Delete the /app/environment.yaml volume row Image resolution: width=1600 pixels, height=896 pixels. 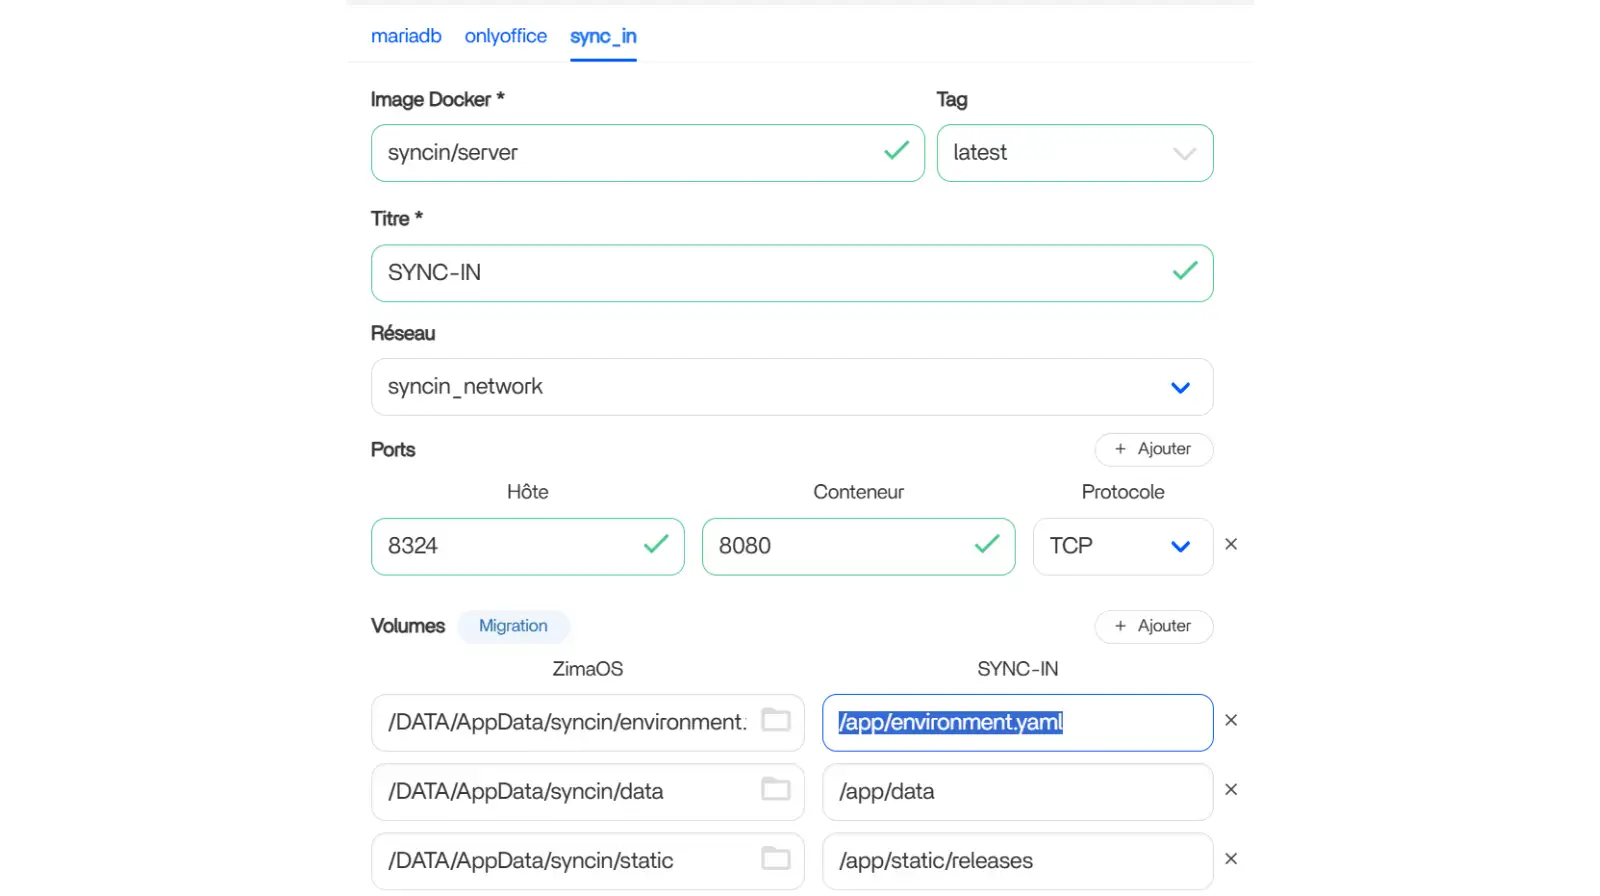[1231, 721]
